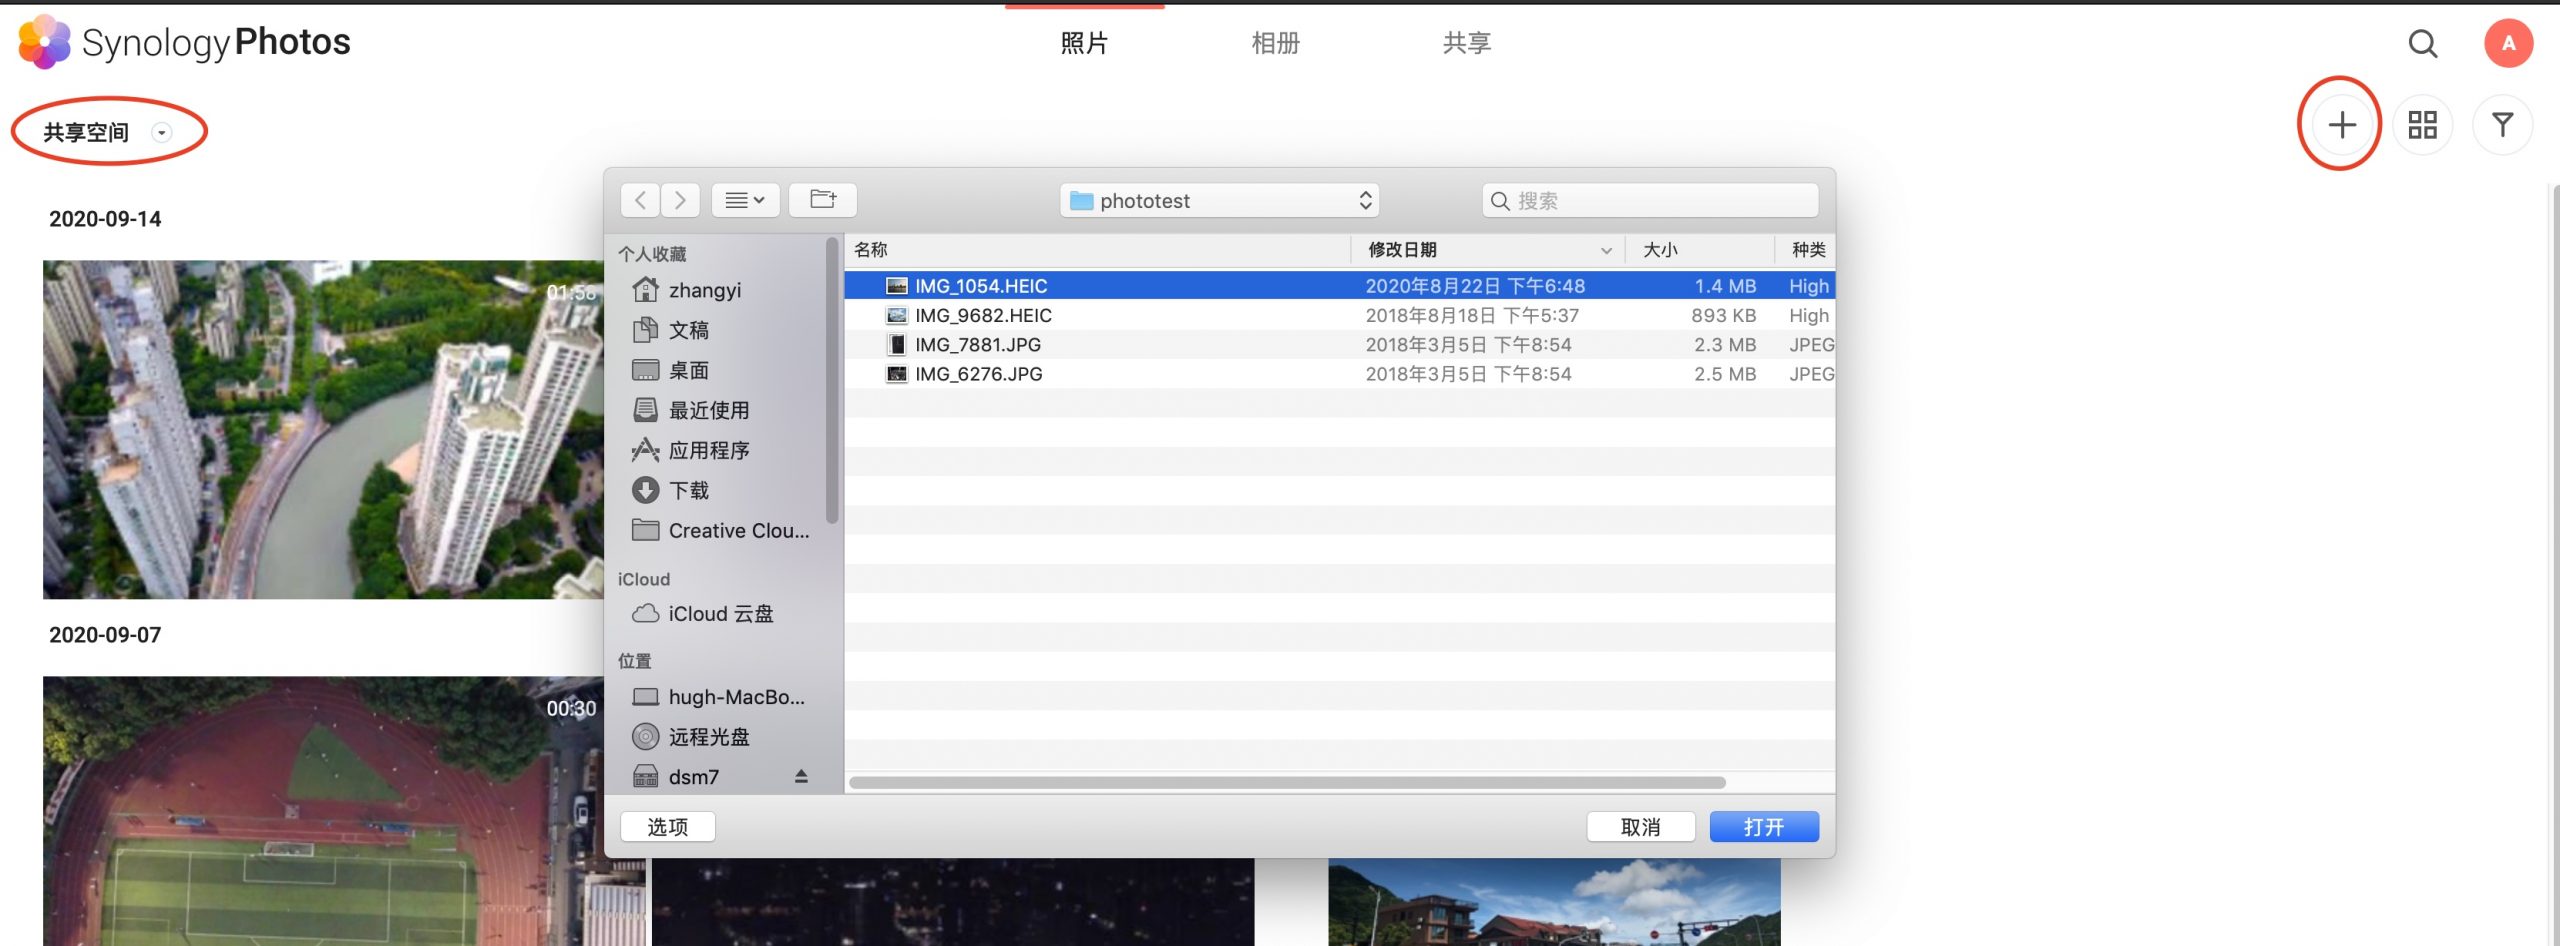
Task: Select file IMG_6276.JPG
Action: [x=1339, y=374]
